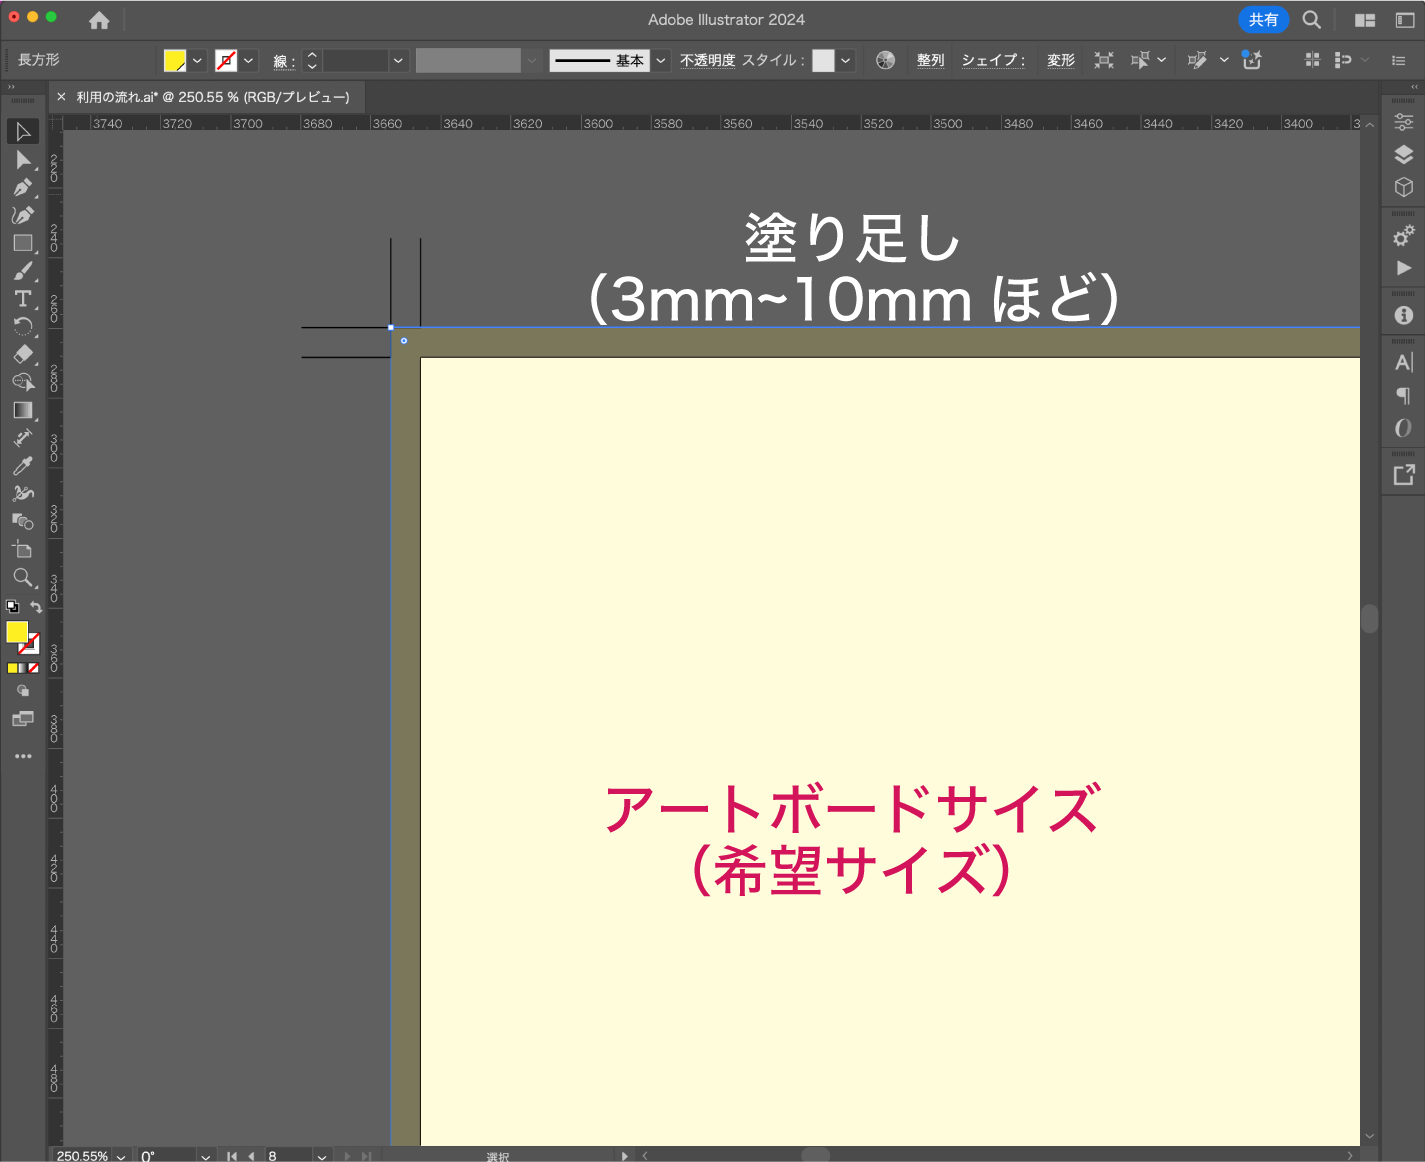This screenshot has height=1162, width=1425.
Task: Click the yellow fill swatch in toolbar
Action: pyautogui.click(x=17, y=632)
